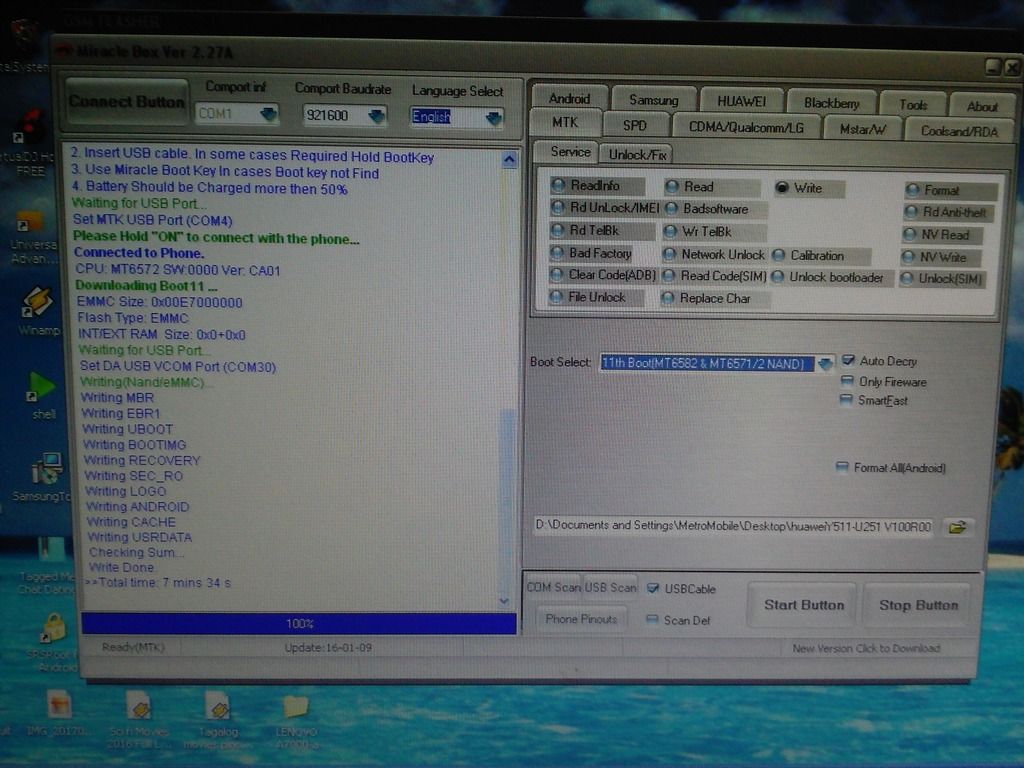Viewport: 1024px width, 768px height.
Task: Expand the Boot Select dropdown list
Action: pos(825,364)
